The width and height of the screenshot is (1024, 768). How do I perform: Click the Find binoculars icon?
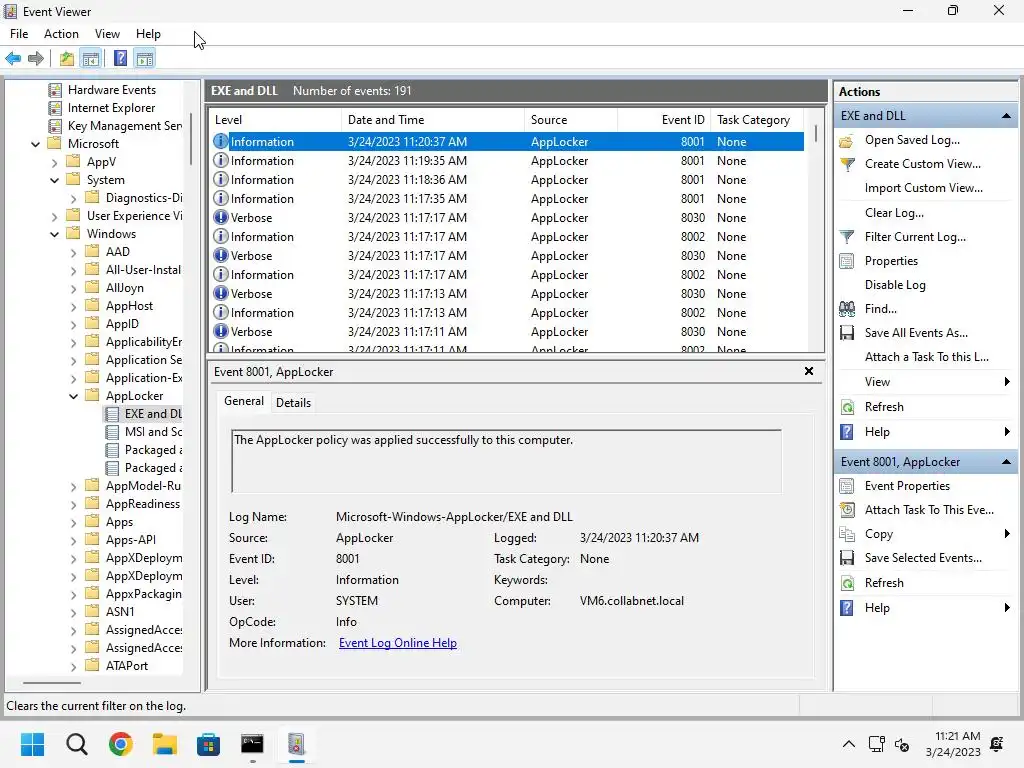846,309
